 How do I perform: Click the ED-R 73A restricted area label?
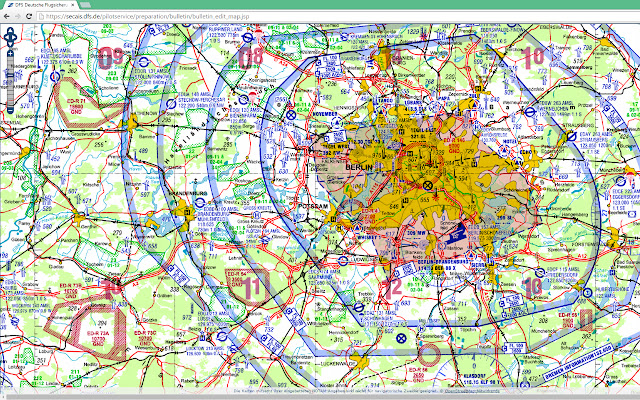coord(98,338)
